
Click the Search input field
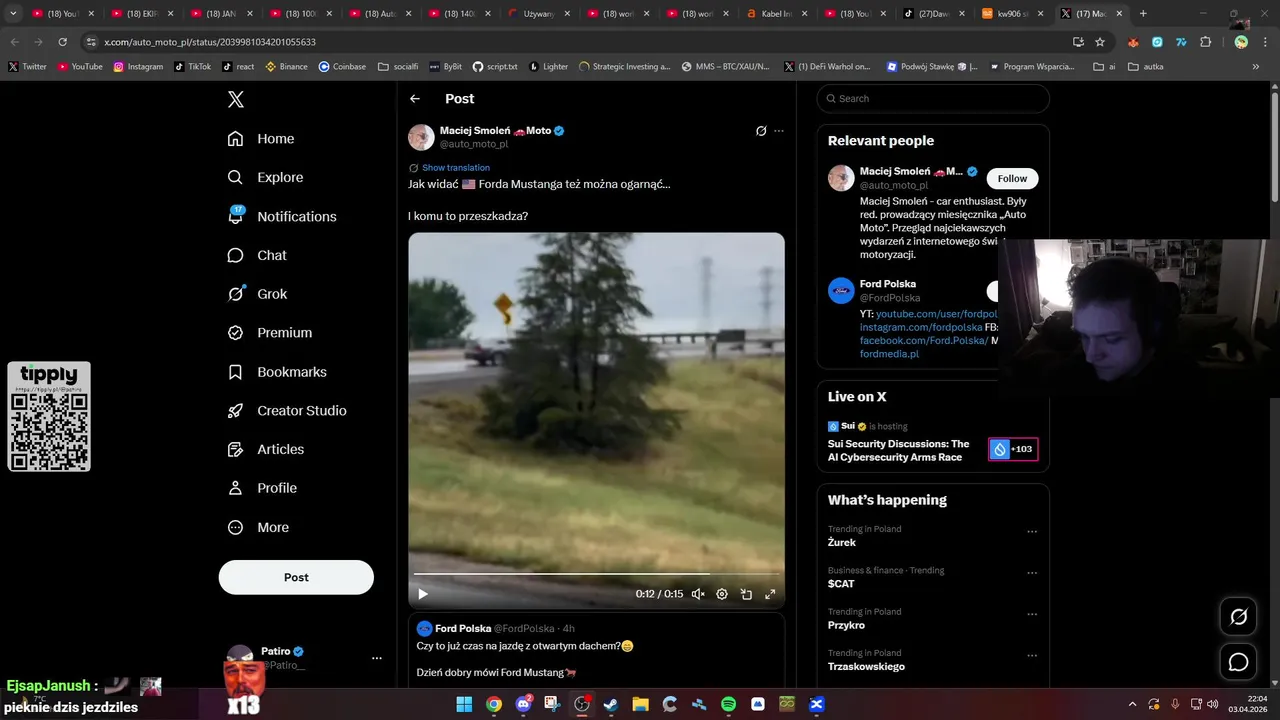click(x=933, y=99)
